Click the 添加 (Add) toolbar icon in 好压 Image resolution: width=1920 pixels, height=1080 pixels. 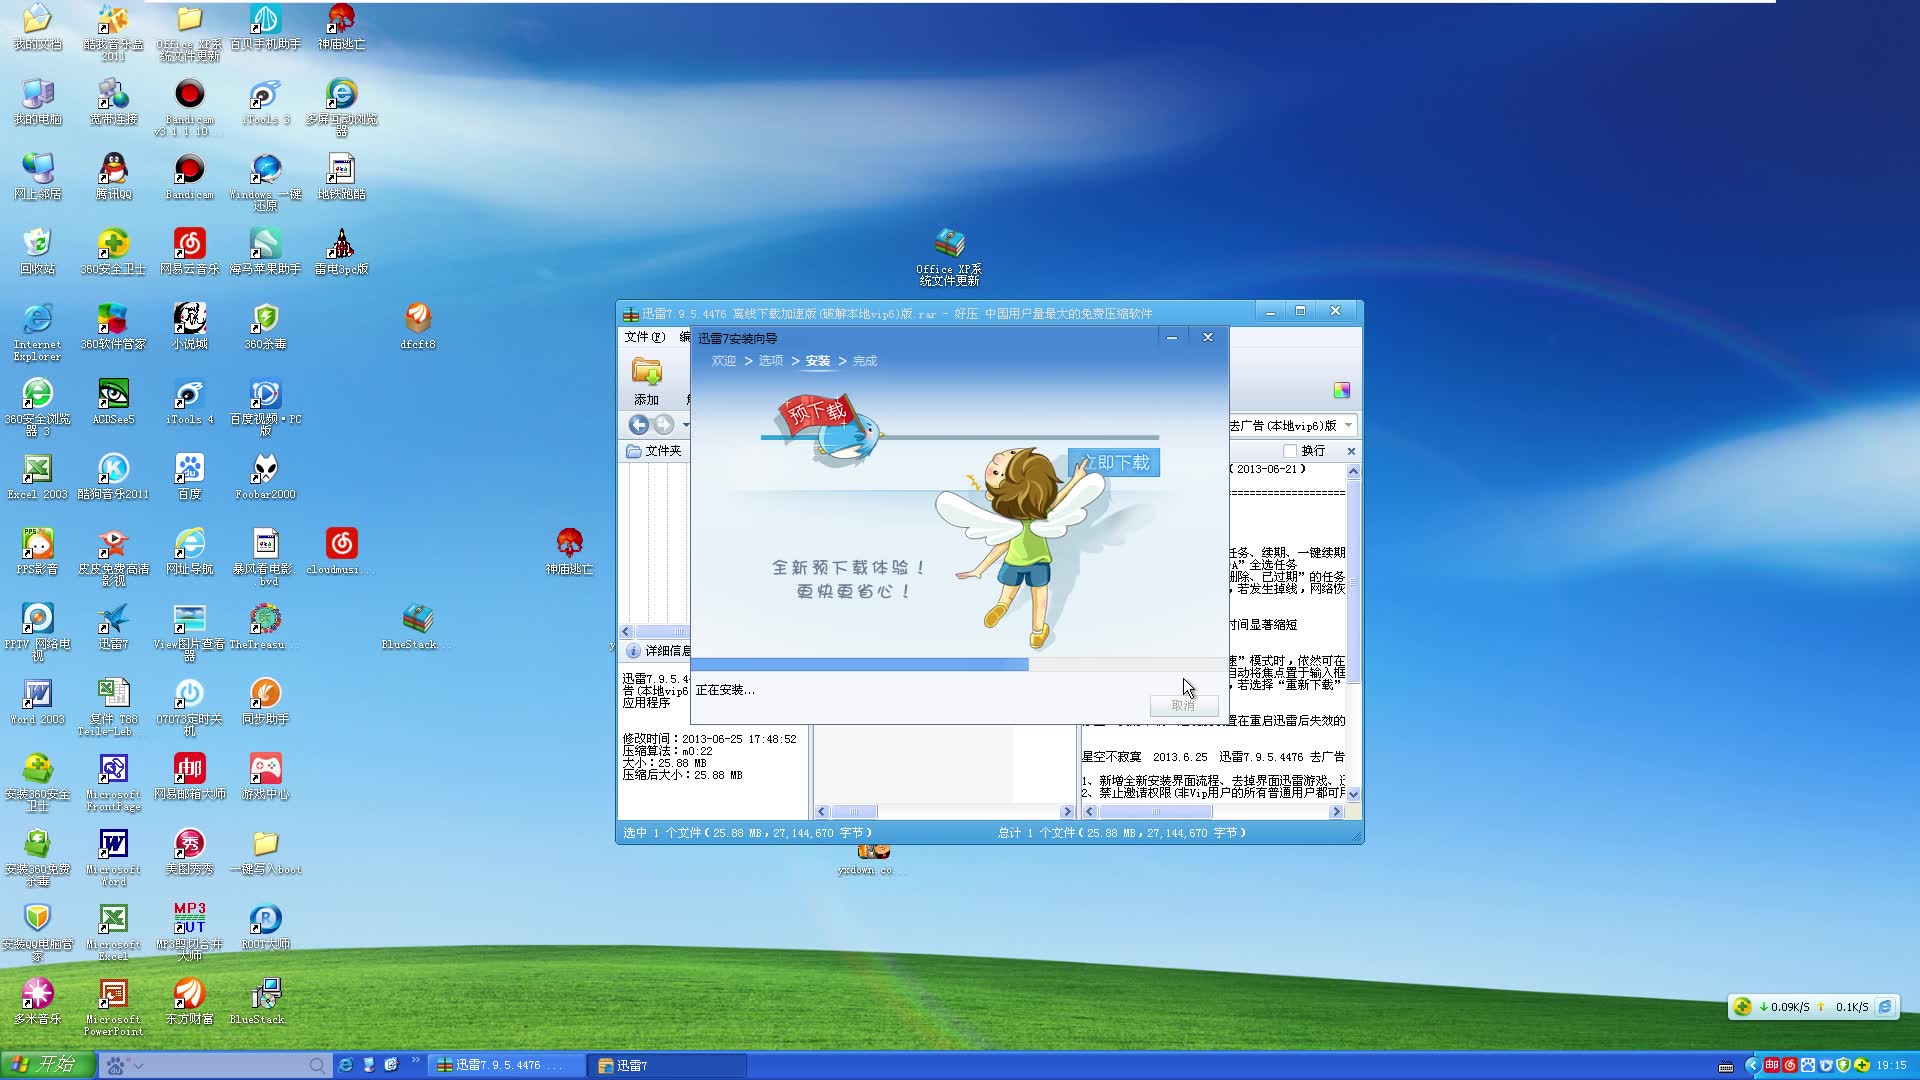point(647,380)
